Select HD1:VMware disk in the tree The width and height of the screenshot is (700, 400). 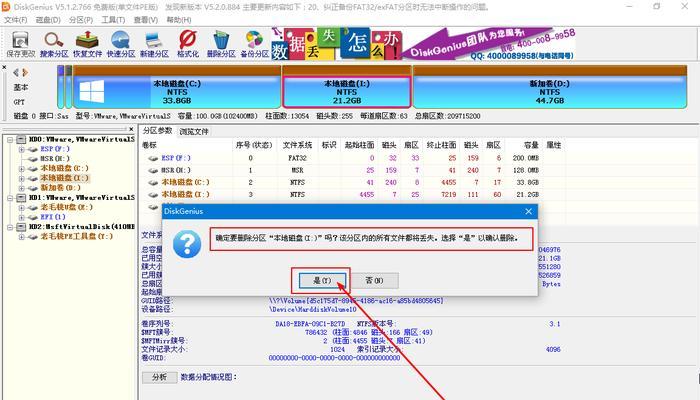pos(81,197)
